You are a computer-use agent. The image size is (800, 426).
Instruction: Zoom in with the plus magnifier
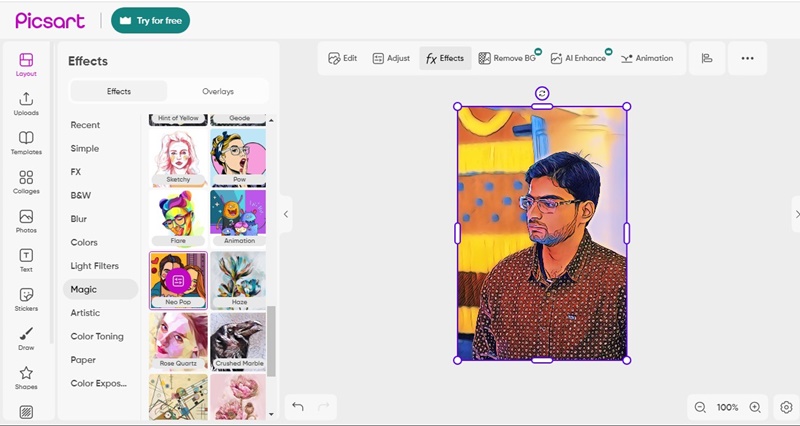pyautogui.click(x=755, y=407)
